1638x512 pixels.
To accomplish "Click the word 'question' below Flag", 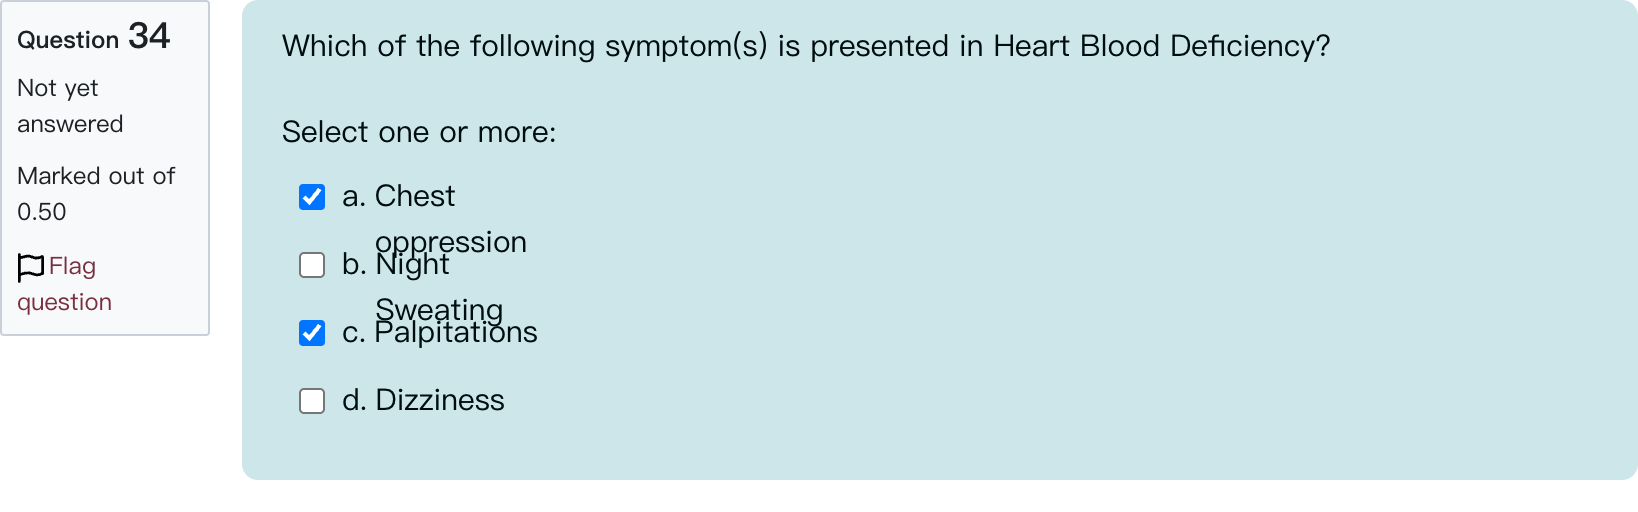I will point(64,302).
